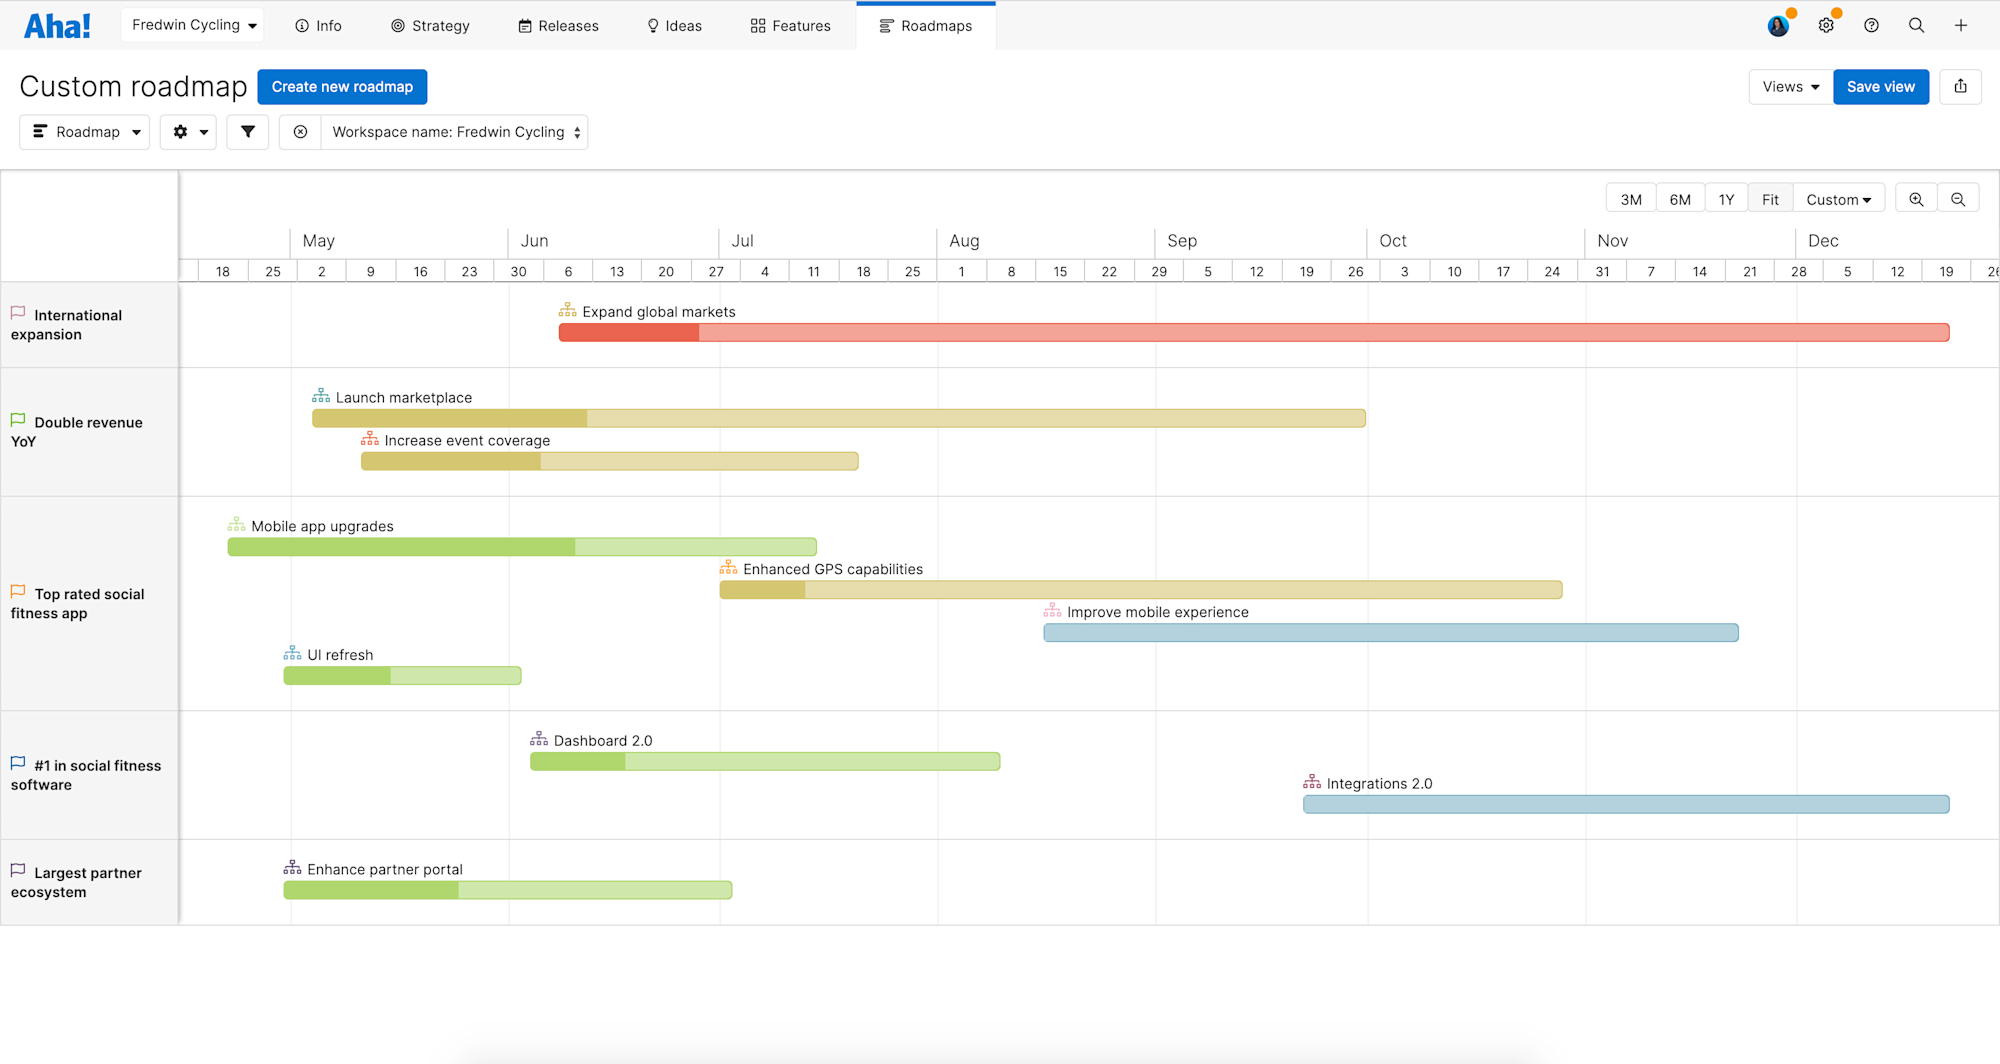Open the Roadmap type dropdown
Screen dimensions: 2000x1064
point(84,131)
